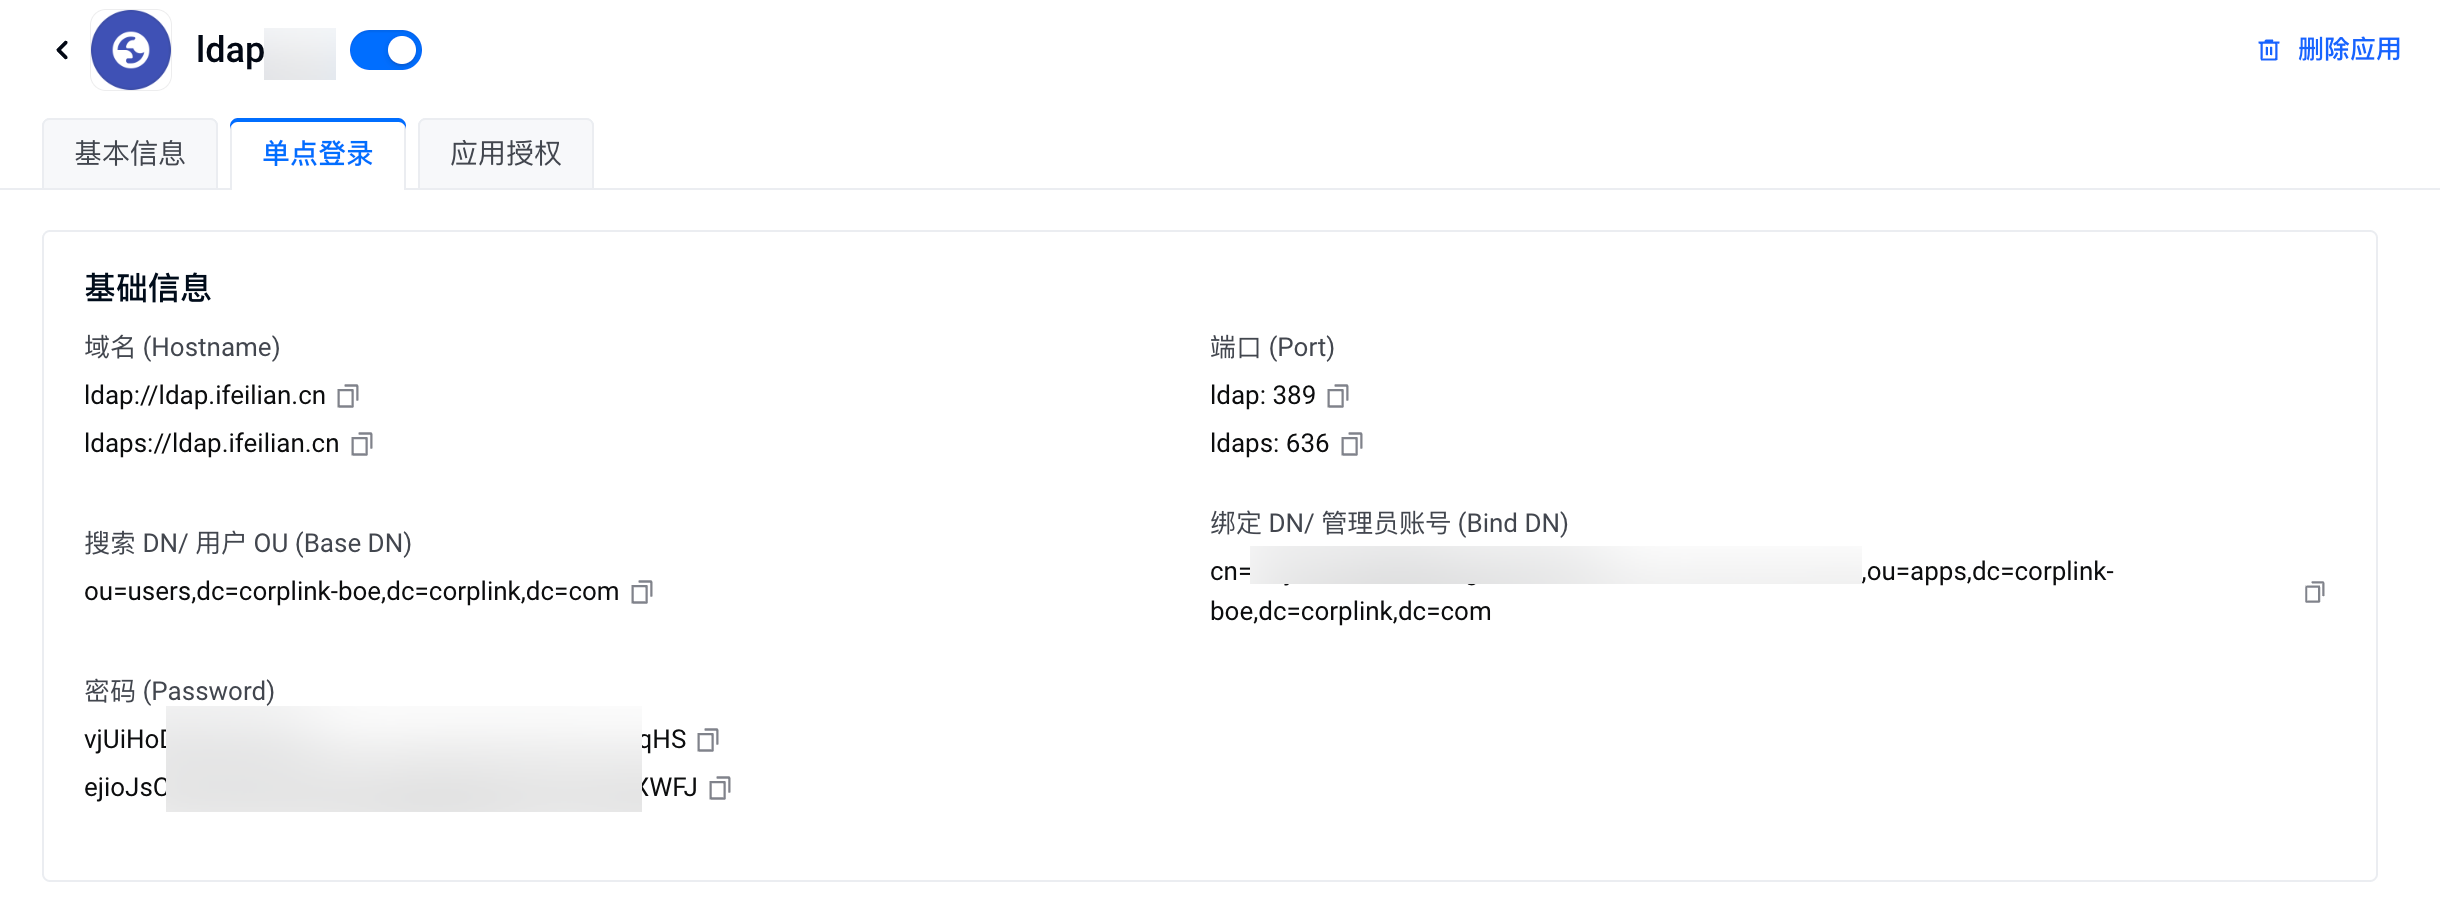Copy the second password ending in WFJ
Viewport: 2440px width, 902px height.
720,788
